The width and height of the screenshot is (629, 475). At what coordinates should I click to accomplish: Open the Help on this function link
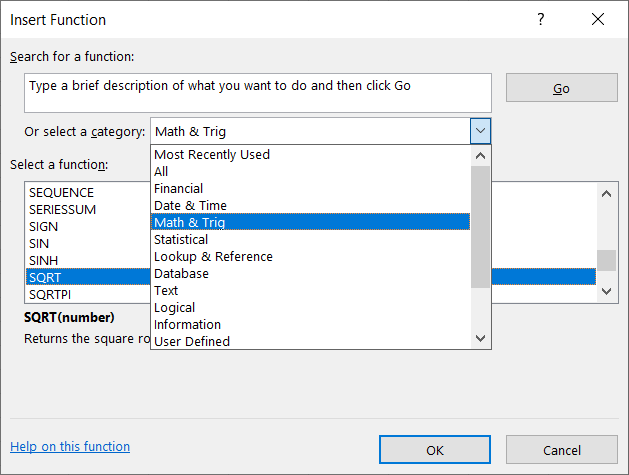click(70, 447)
